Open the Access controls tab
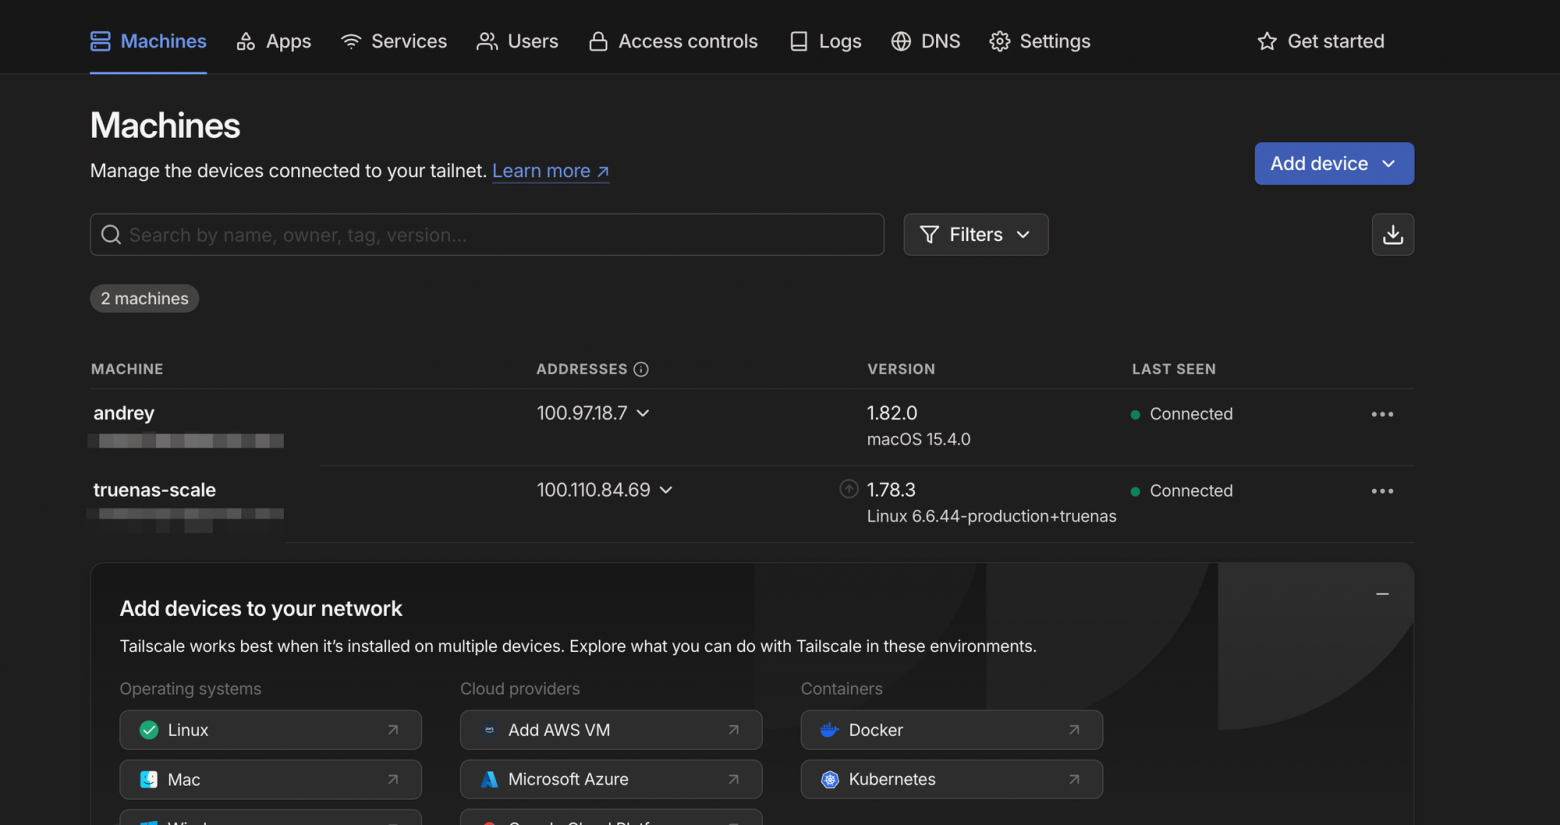Image resolution: width=1560 pixels, height=825 pixels. click(673, 41)
